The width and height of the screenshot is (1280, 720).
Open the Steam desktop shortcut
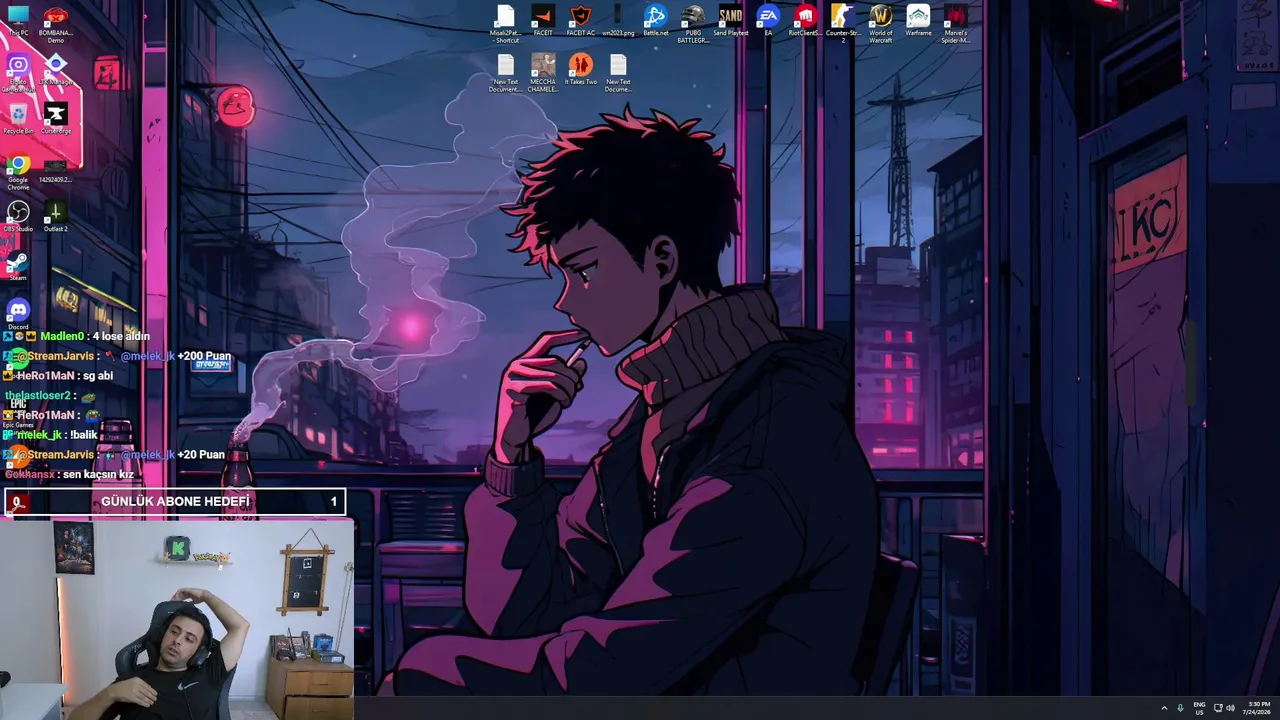[x=18, y=266]
